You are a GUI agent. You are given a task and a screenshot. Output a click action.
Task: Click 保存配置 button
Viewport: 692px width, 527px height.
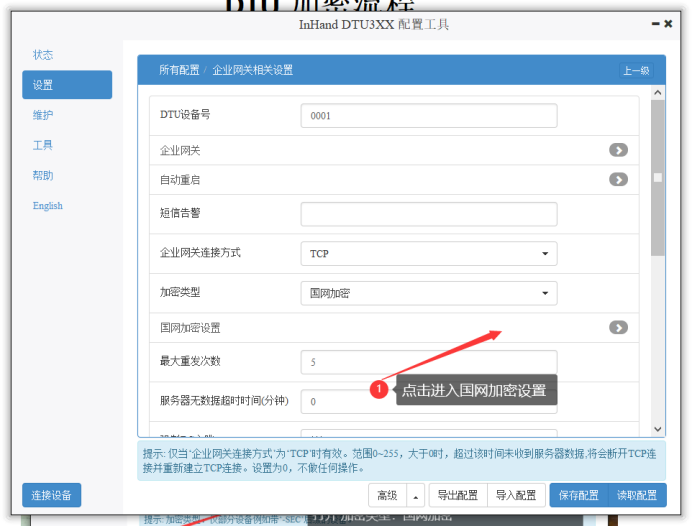point(579,495)
